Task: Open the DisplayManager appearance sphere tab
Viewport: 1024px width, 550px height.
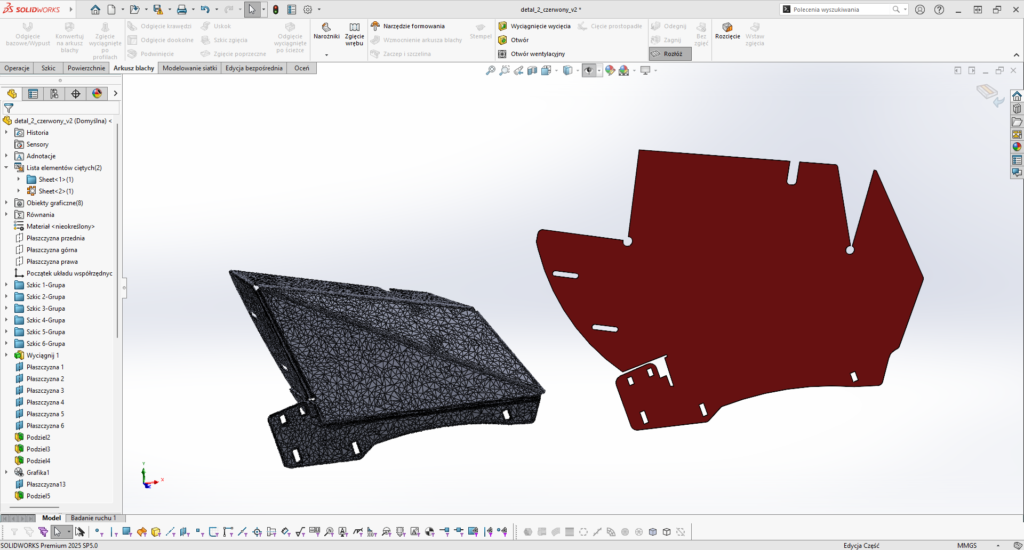Action: pos(97,93)
